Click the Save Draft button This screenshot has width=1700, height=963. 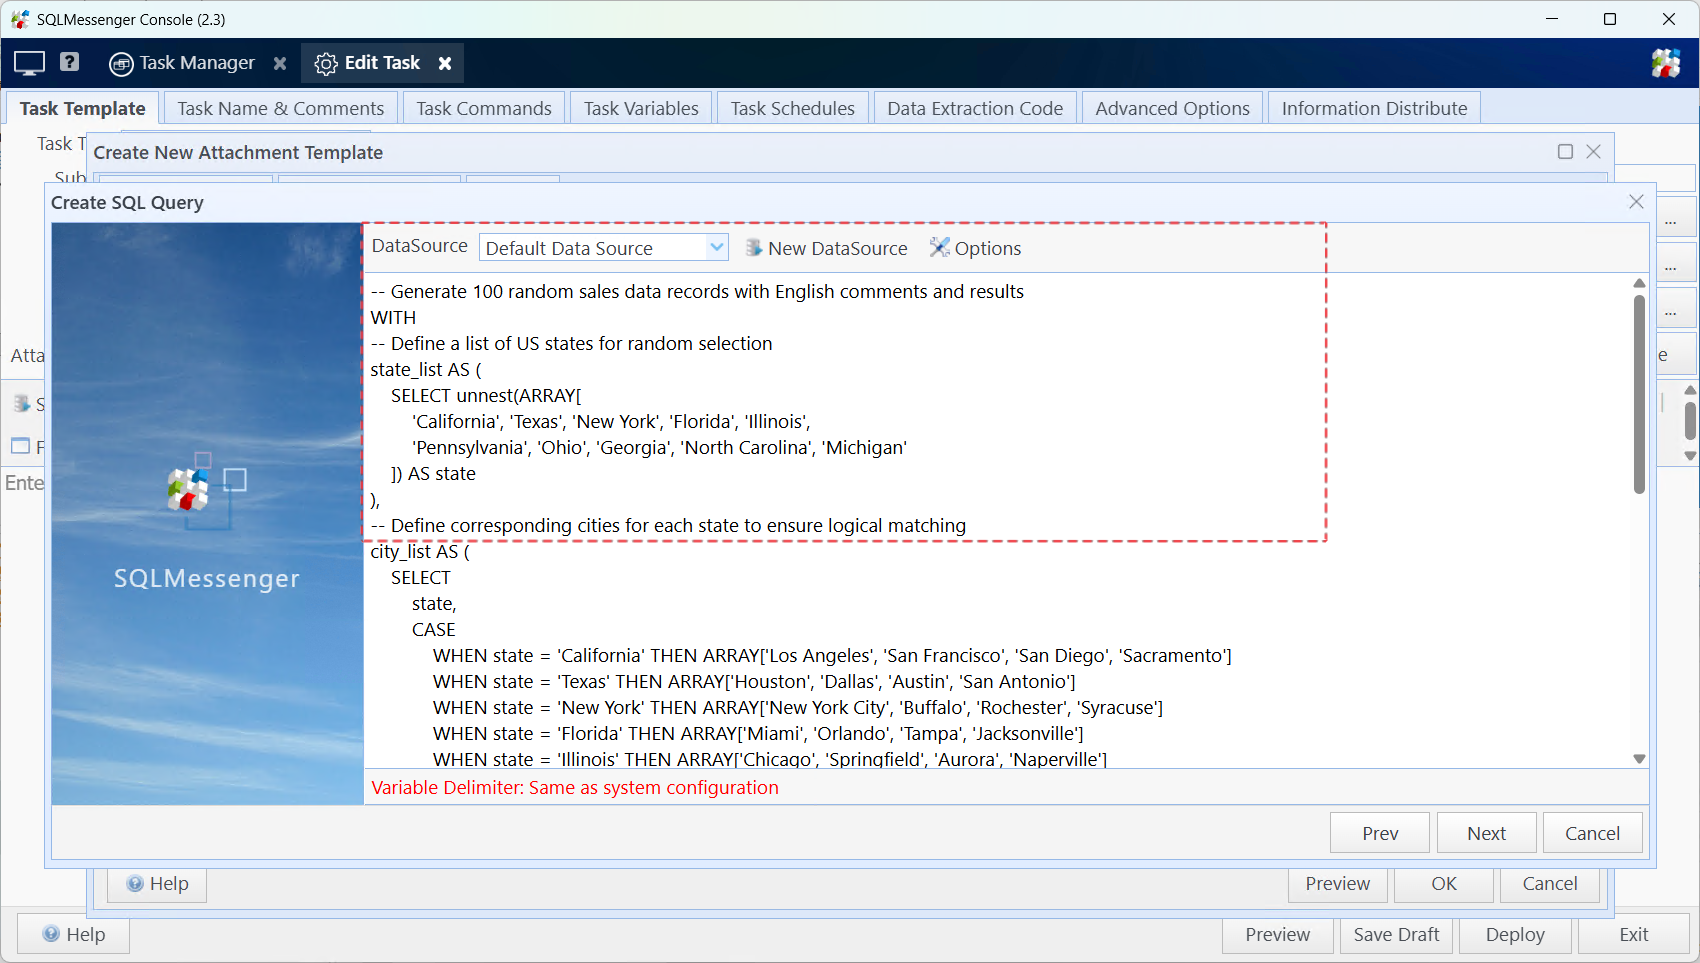(1396, 935)
